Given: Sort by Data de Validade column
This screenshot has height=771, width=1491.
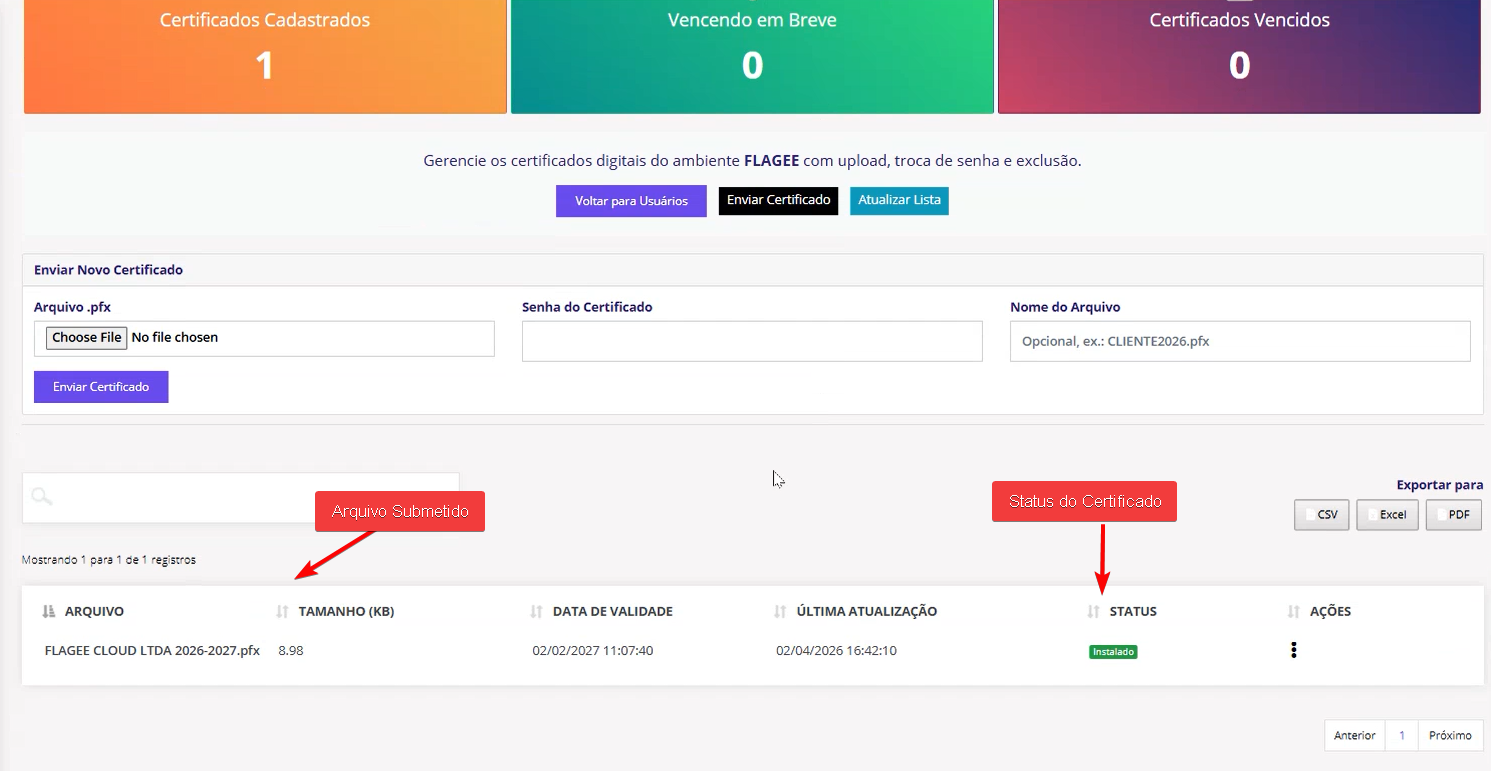Looking at the screenshot, I should [x=612, y=611].
